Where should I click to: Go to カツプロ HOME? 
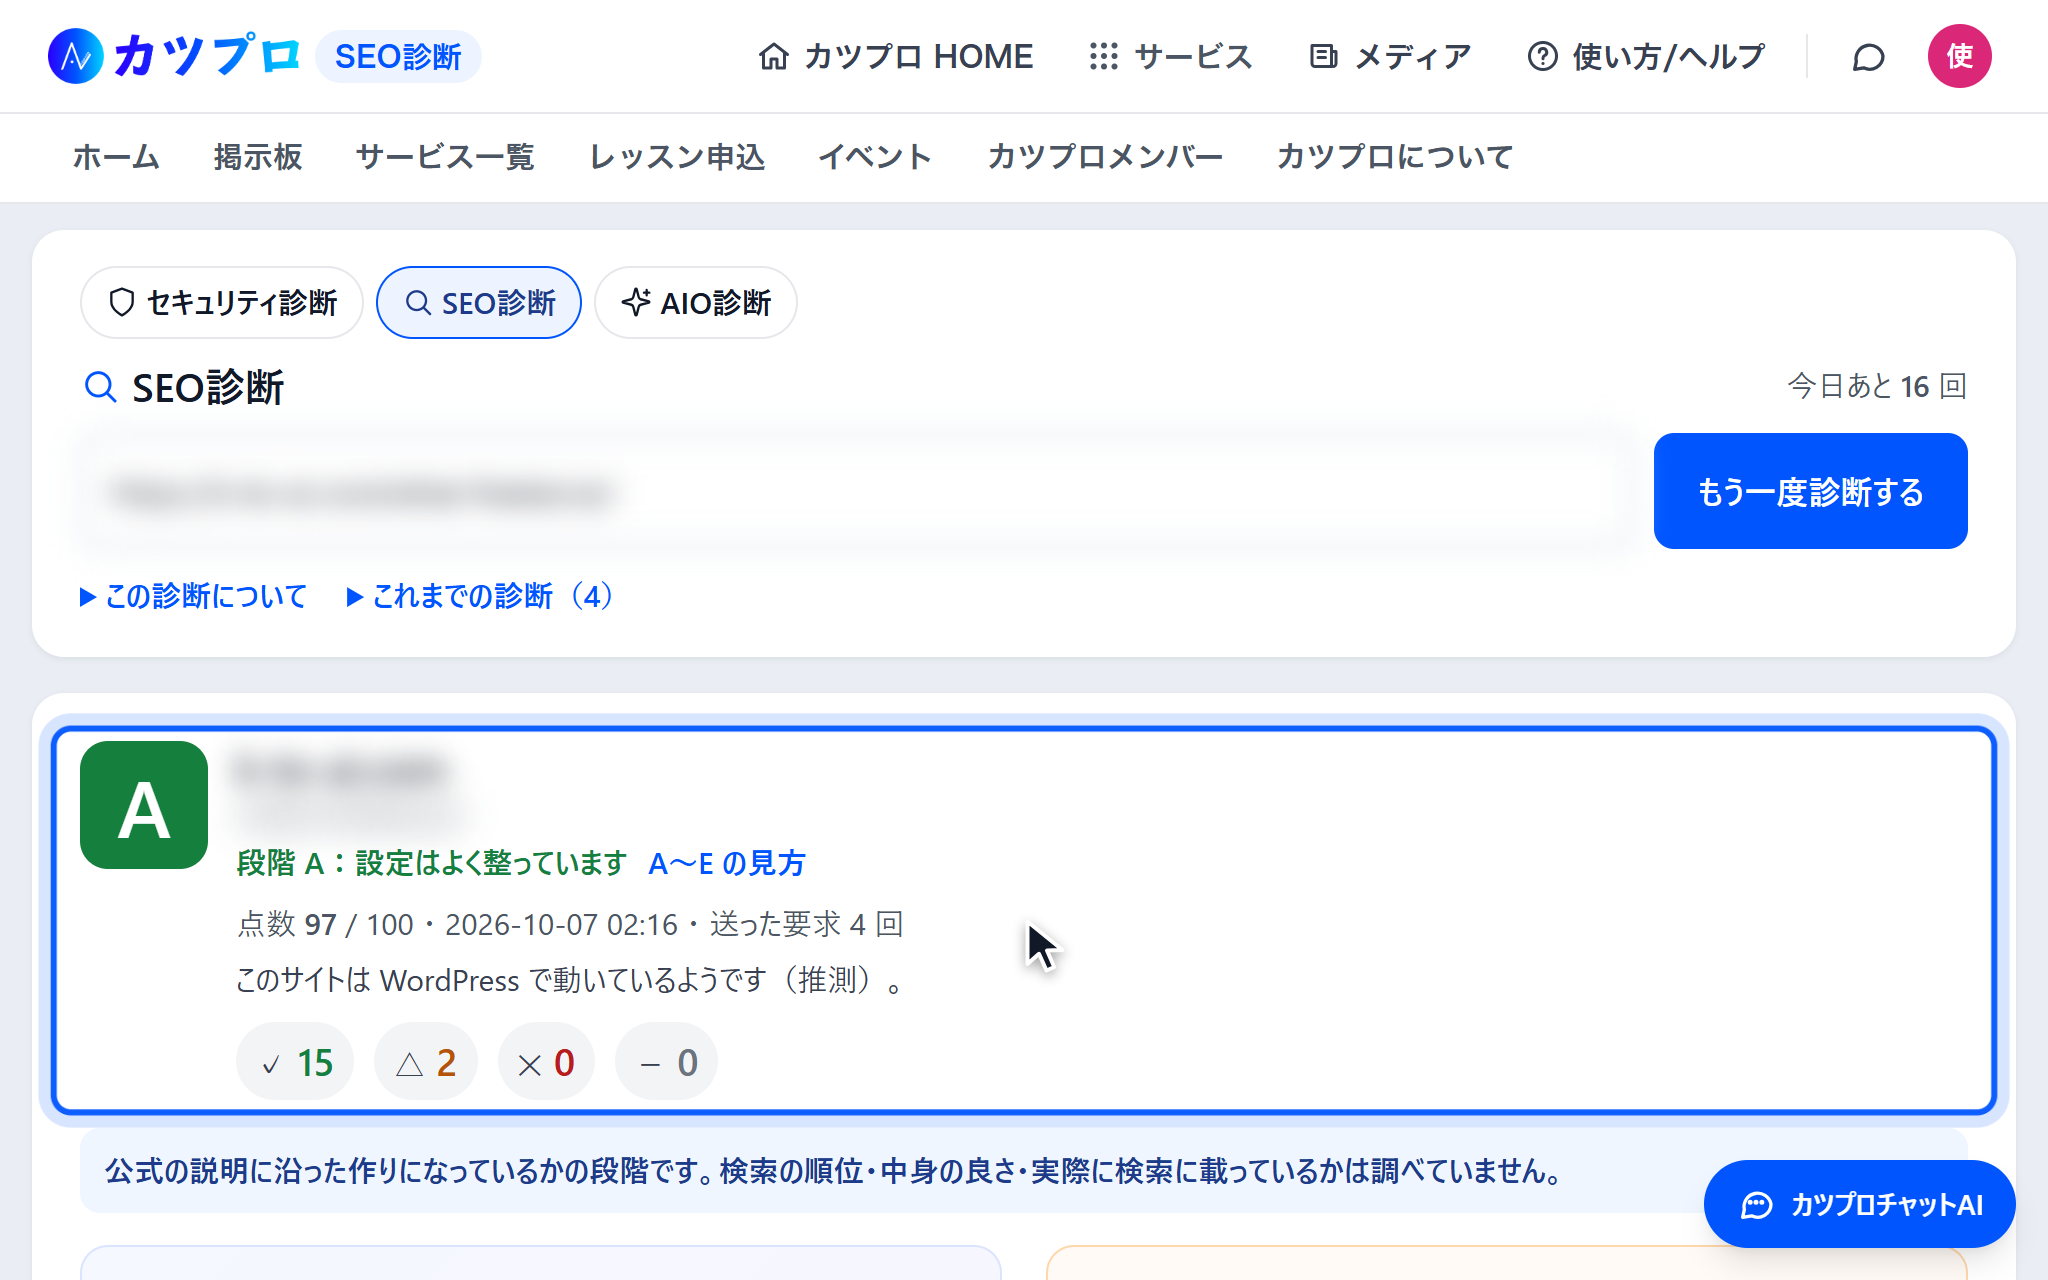pos(895,57)
